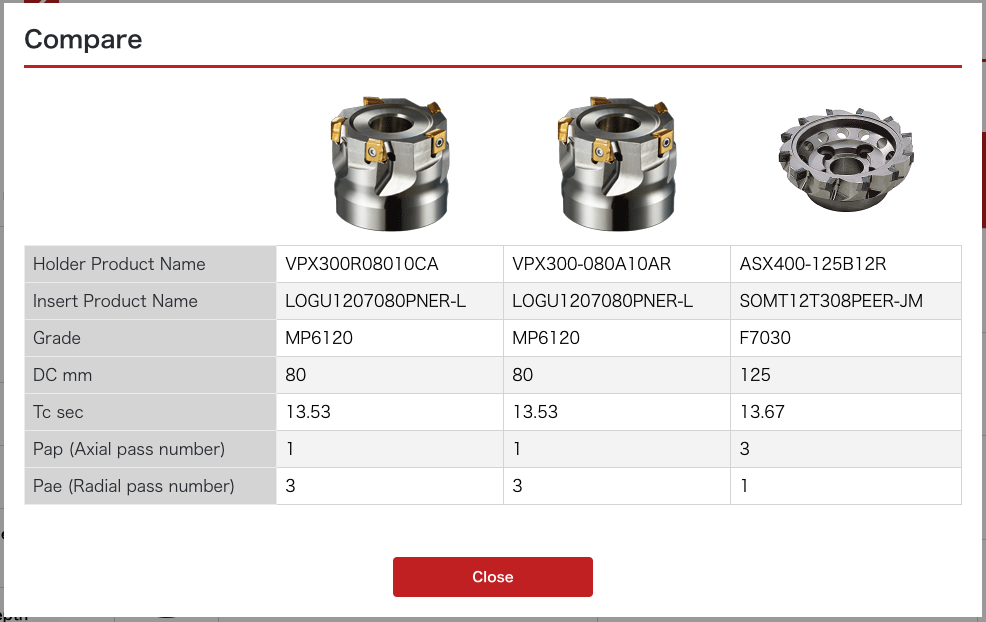Click the SOMT12T308PEER-JM insert name
Image resolution: width=986 pixels, height=622 pixels.
[831, 301]
